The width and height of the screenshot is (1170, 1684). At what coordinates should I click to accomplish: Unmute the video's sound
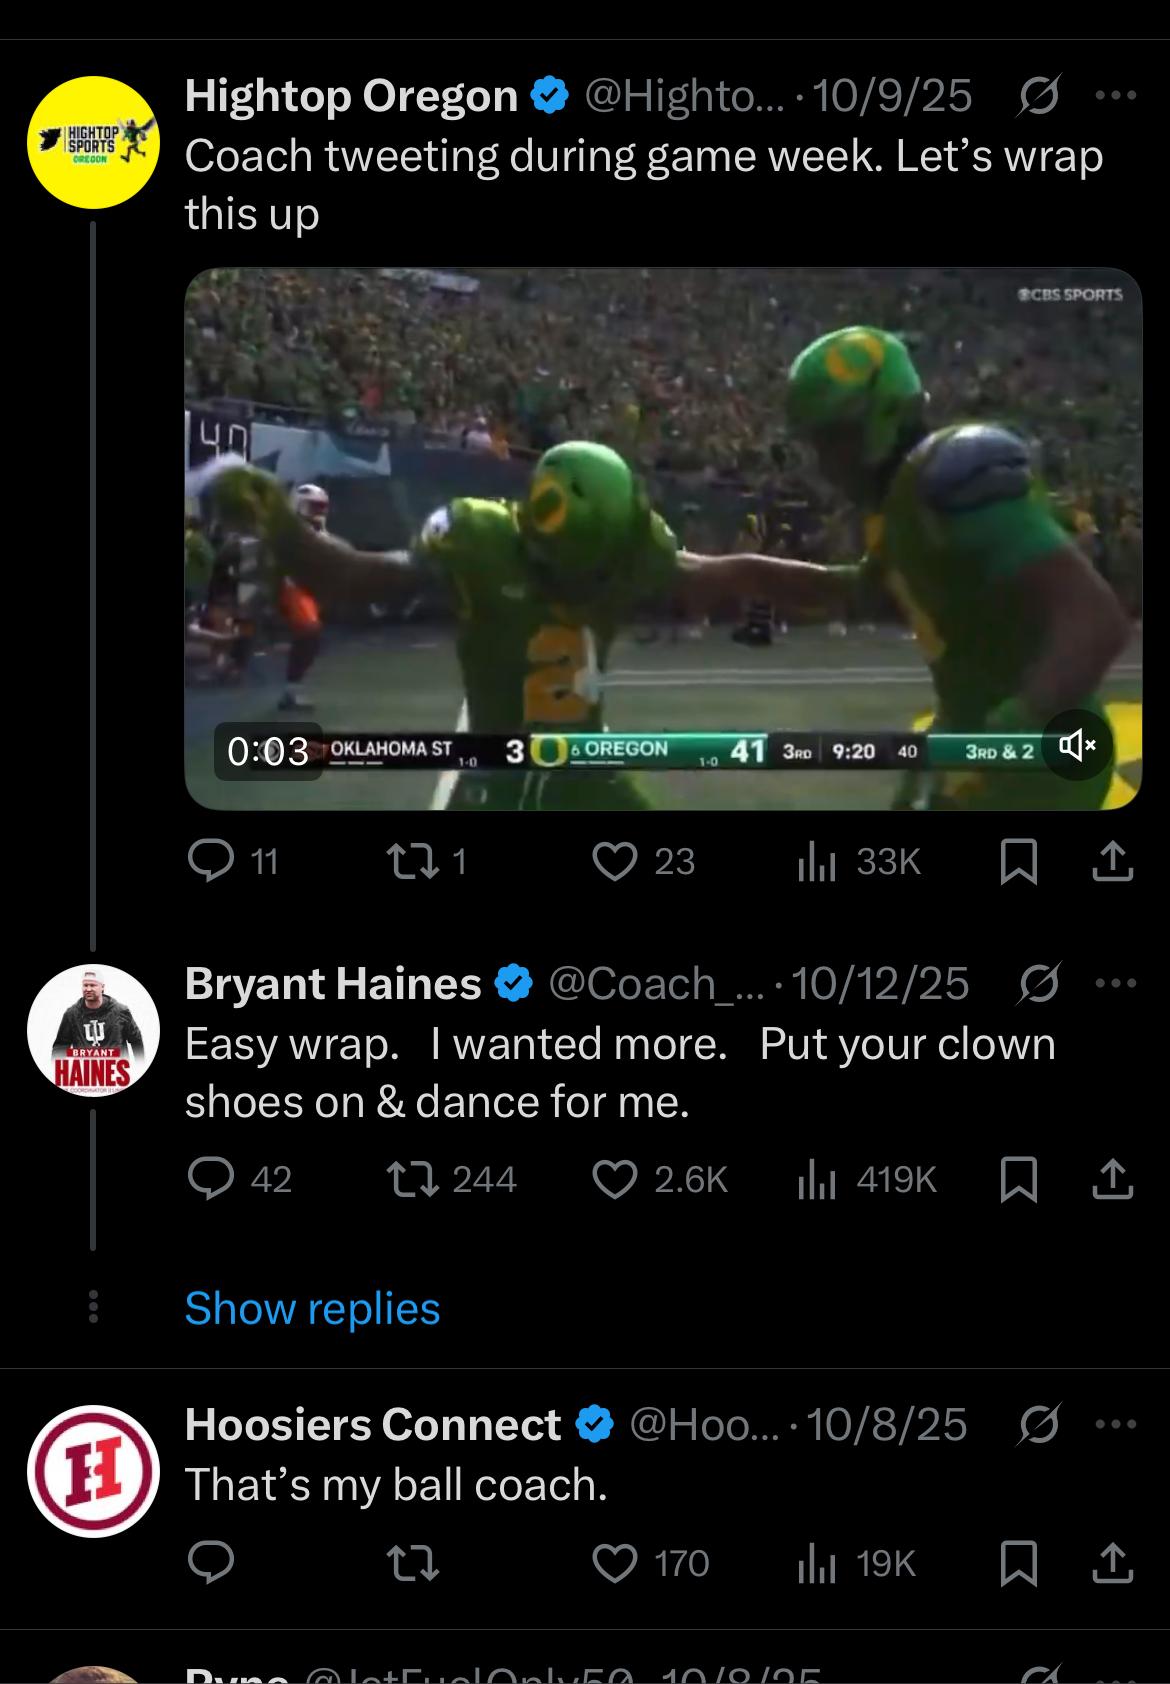pos(1076,745)
